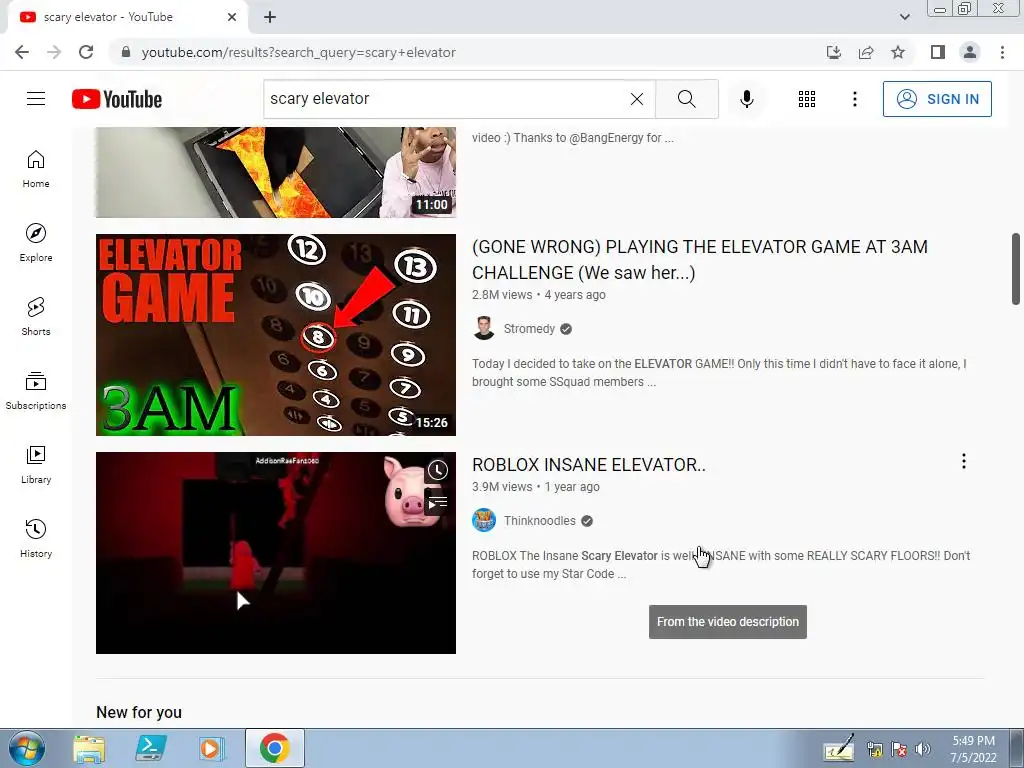Open Explore in the sidebar
The image size is (1024, 768).
coord(36,243)
